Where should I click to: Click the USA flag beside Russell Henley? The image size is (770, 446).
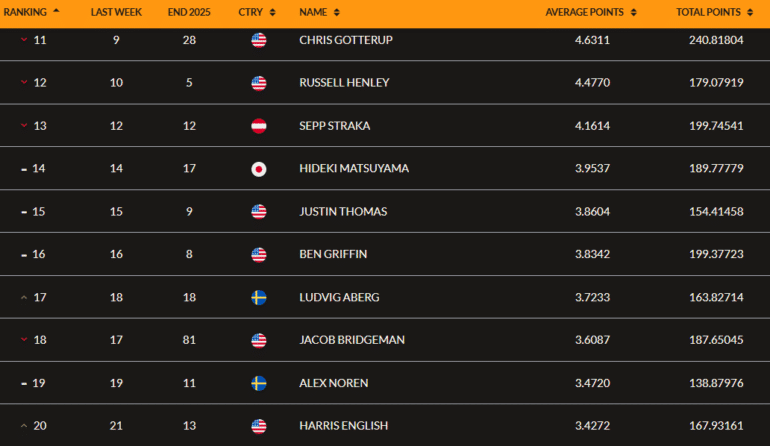(x=259, y=83)
